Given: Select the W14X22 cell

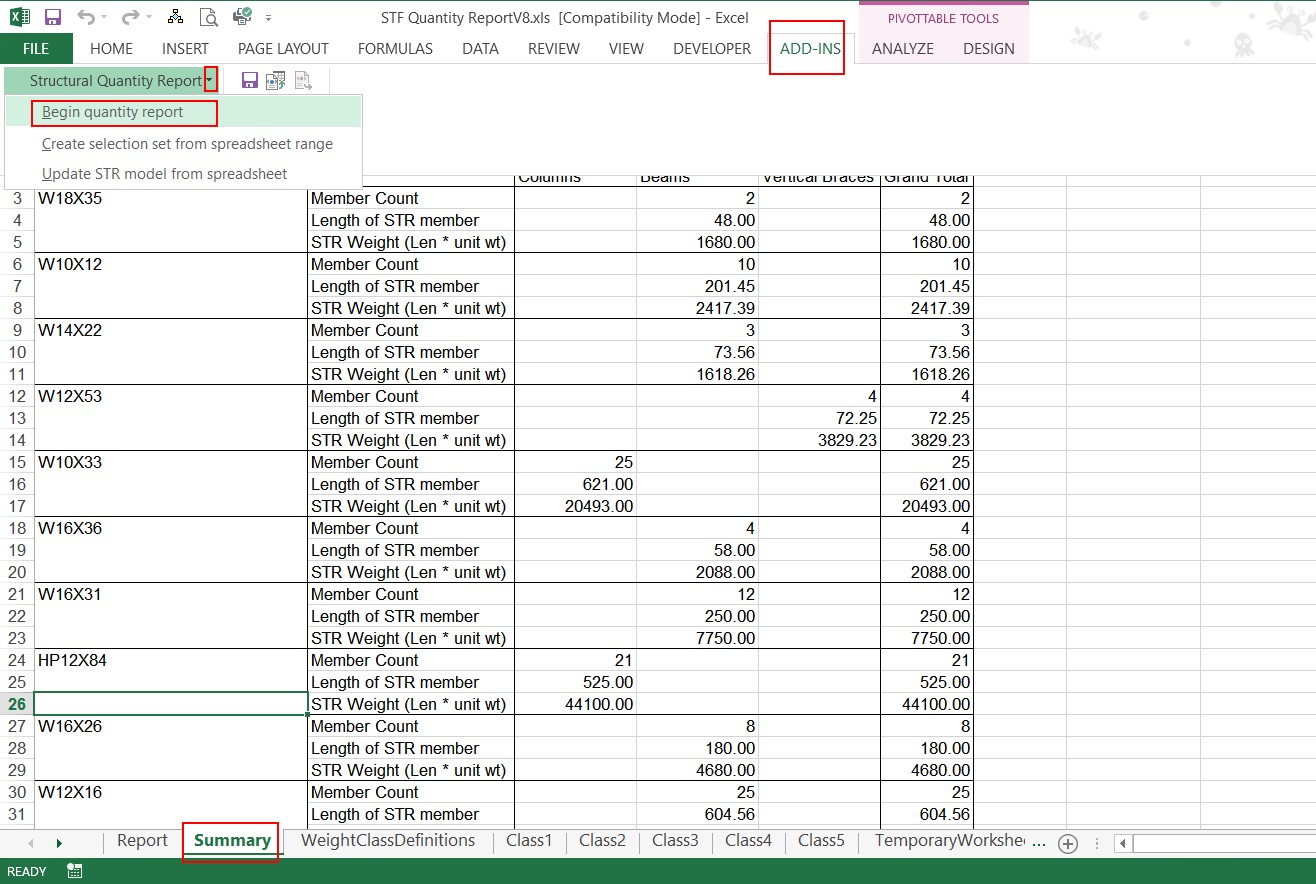Looking at the screenshot, I should [171, 330].
